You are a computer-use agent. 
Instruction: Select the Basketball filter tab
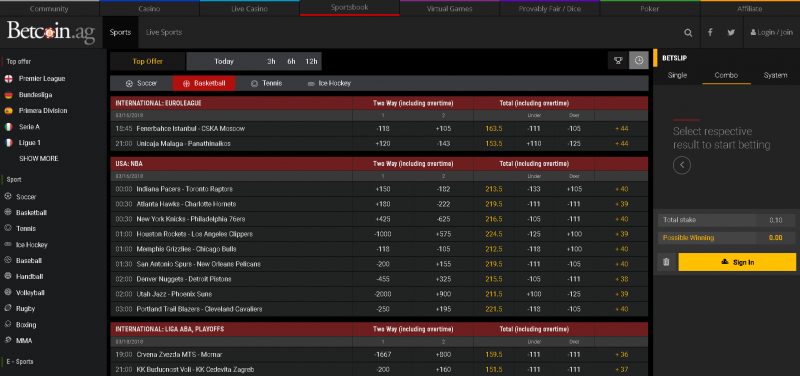pyautogui.click(x=204, y=83)
